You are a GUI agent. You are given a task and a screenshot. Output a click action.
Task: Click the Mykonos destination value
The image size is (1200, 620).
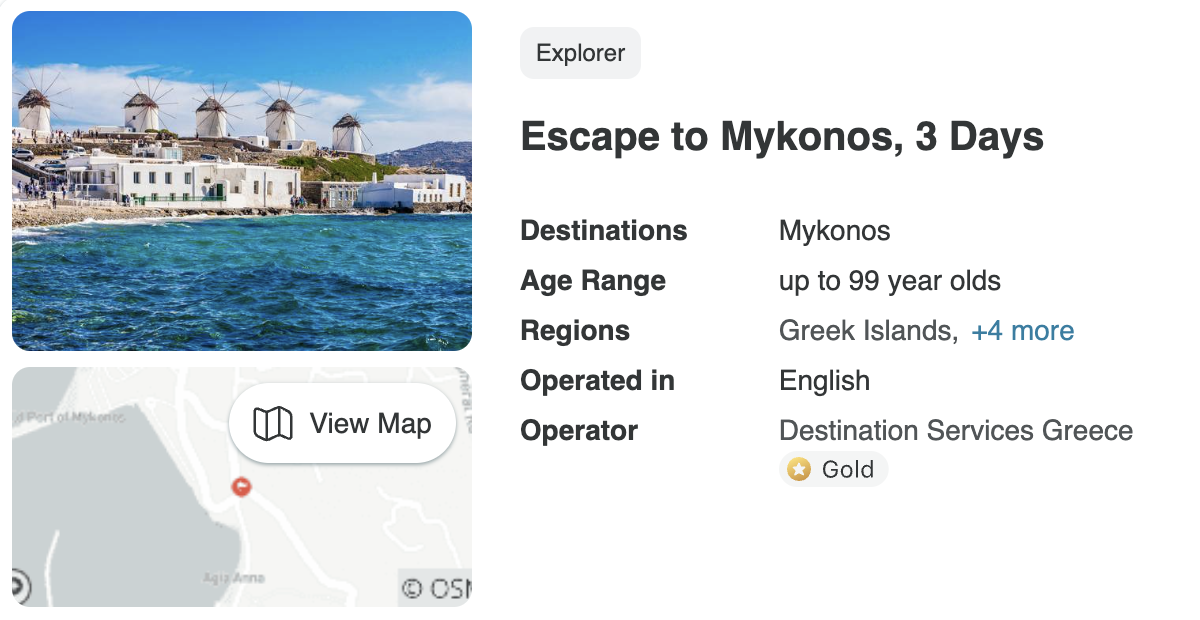pos(834,231)
